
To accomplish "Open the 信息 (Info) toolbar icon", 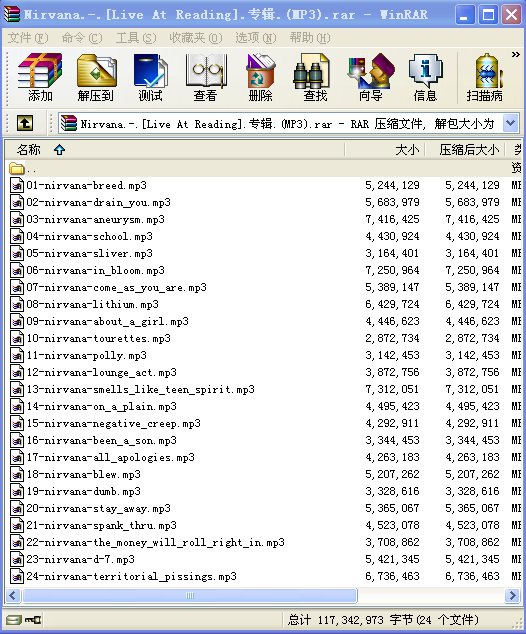I will click(425, 77).
